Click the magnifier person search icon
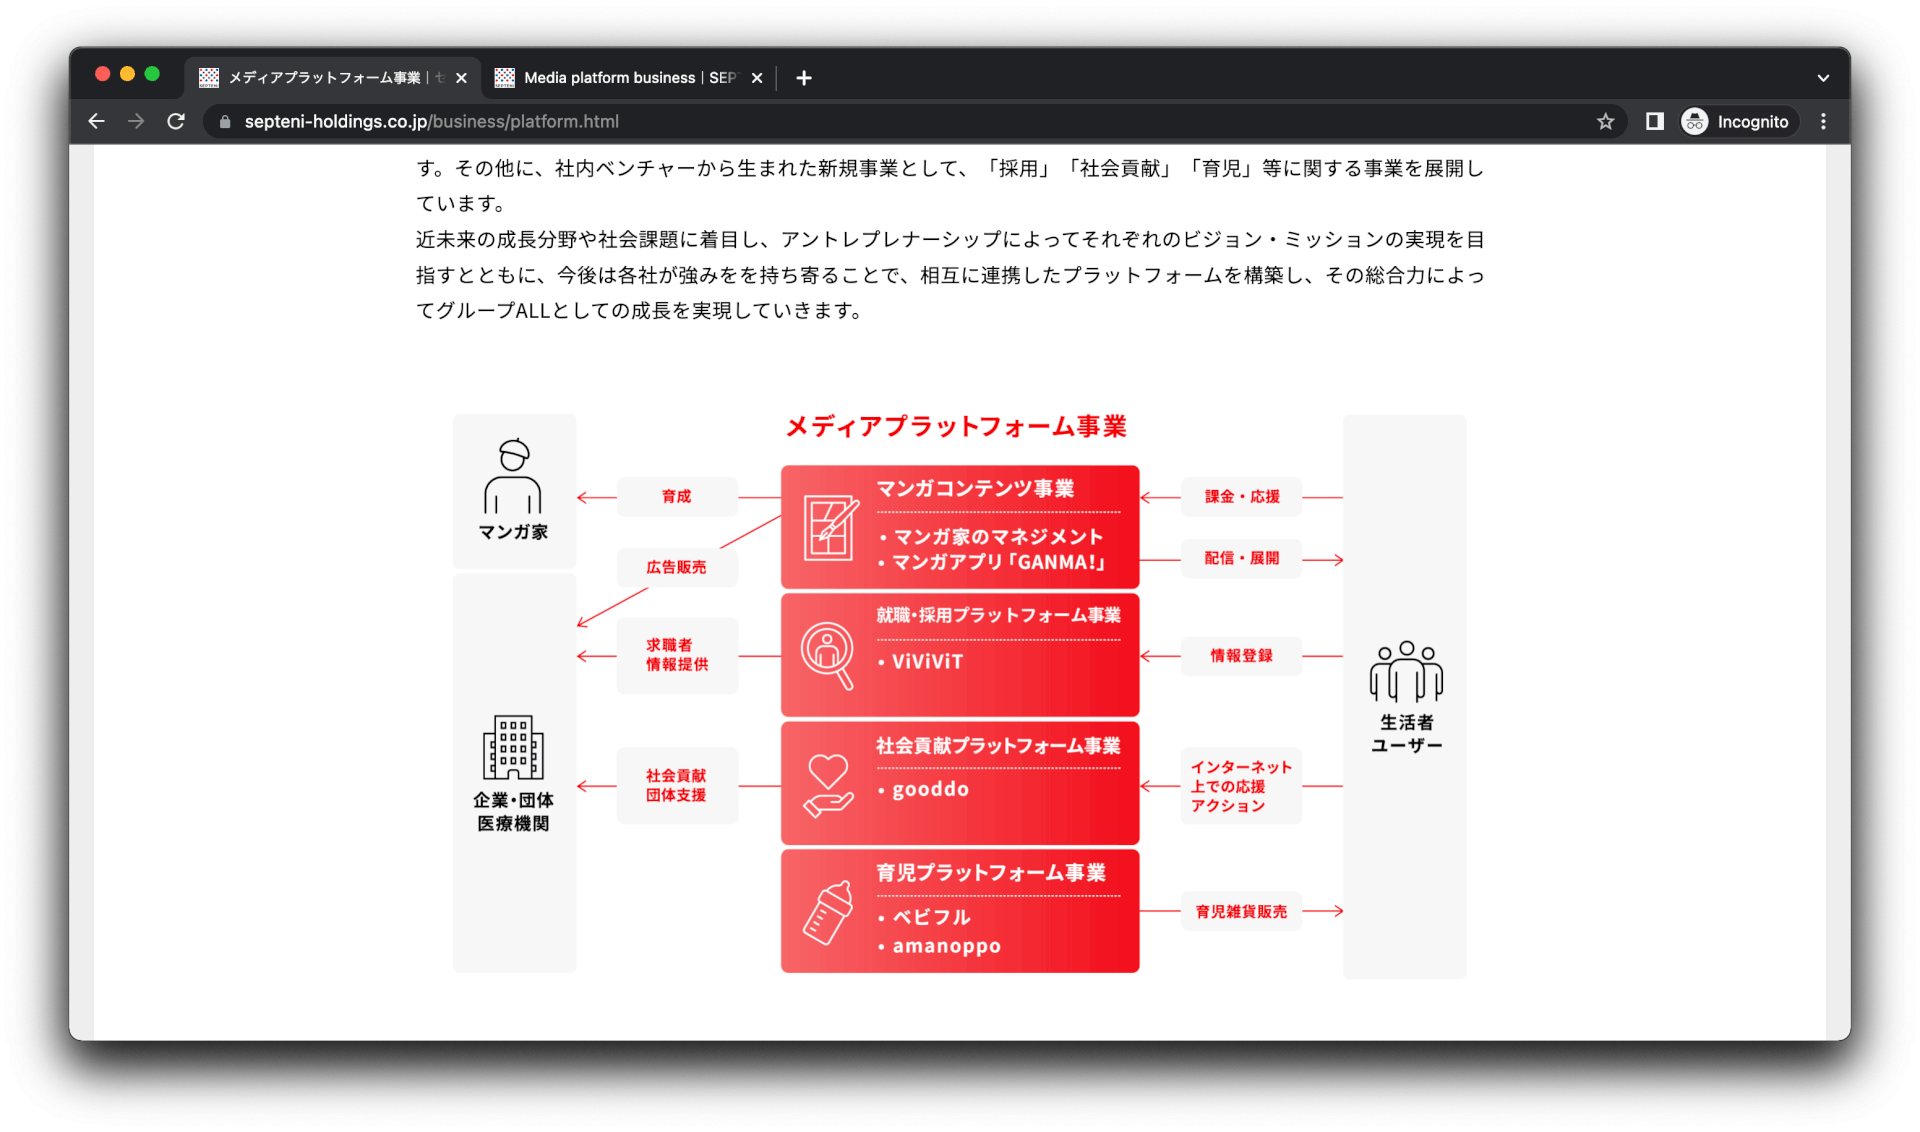The image size is (1920, 1132). (828, 655)
